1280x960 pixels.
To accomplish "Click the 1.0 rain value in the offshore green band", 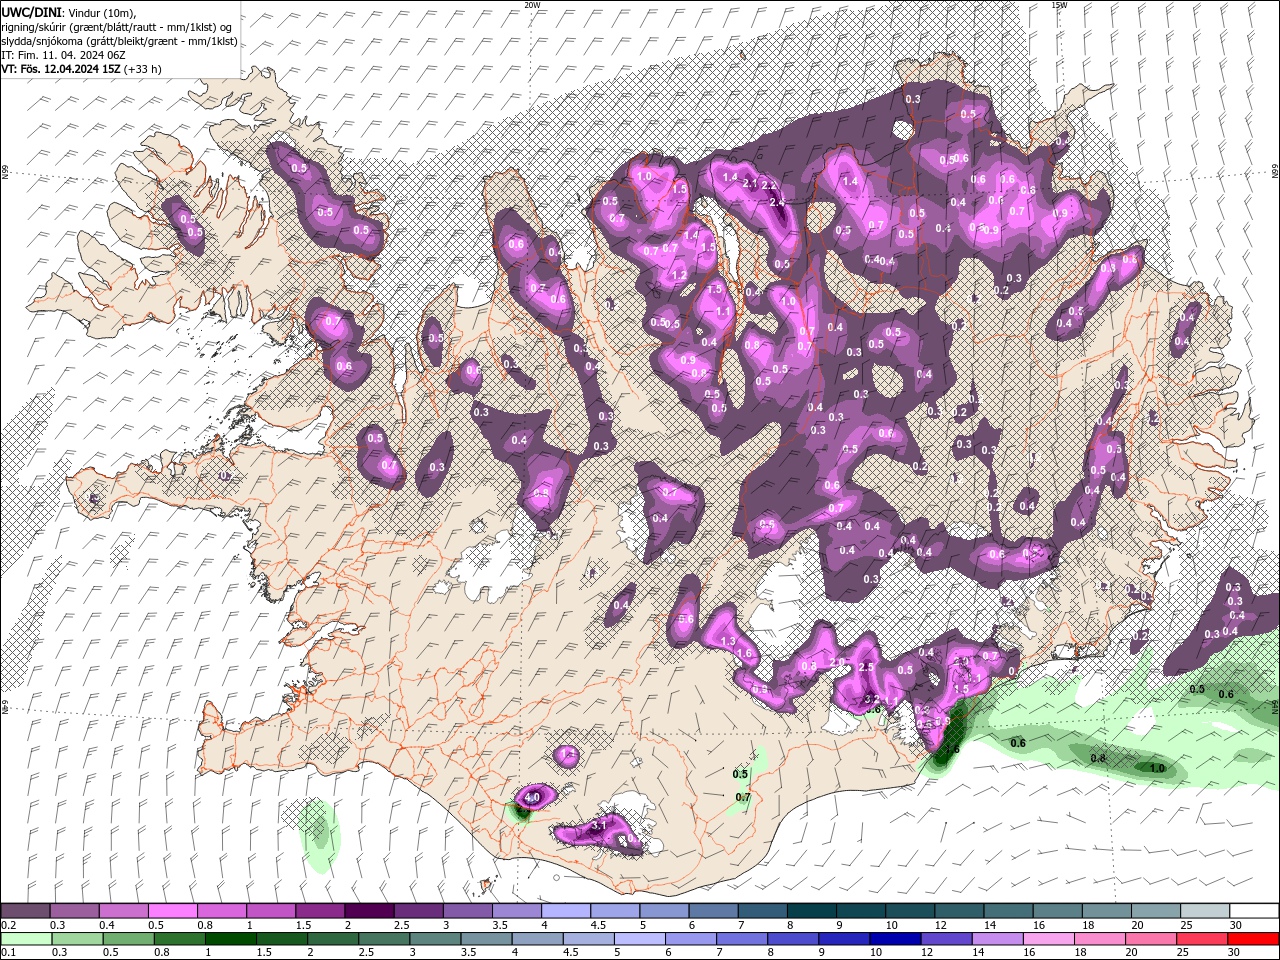I will (1157, 768).
